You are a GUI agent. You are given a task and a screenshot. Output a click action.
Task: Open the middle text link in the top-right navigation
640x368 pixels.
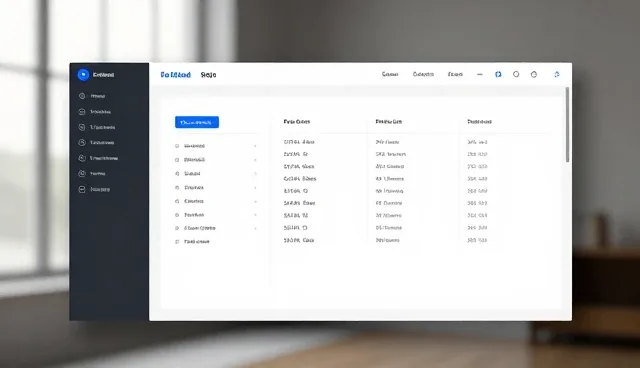coord(423,74)
